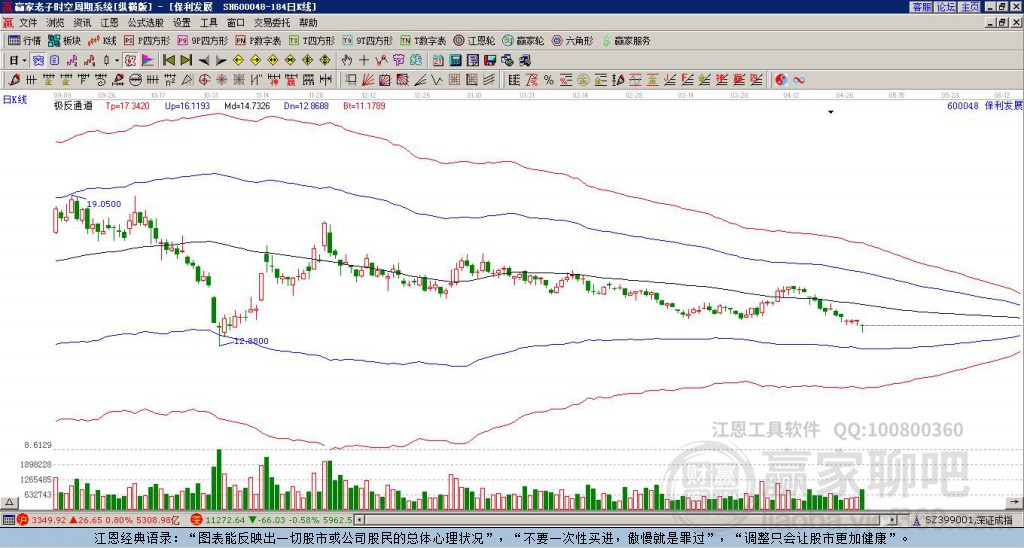Open the calculator icon in toolbar
Screen dimensions: 1024x548
coord(455,61)
